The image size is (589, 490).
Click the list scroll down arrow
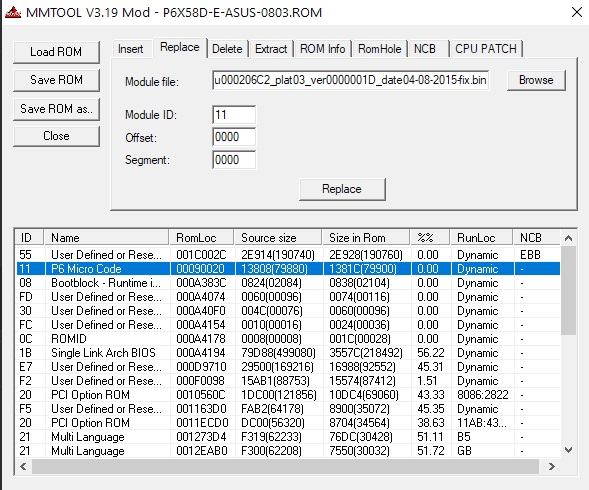tap(568, 450)
